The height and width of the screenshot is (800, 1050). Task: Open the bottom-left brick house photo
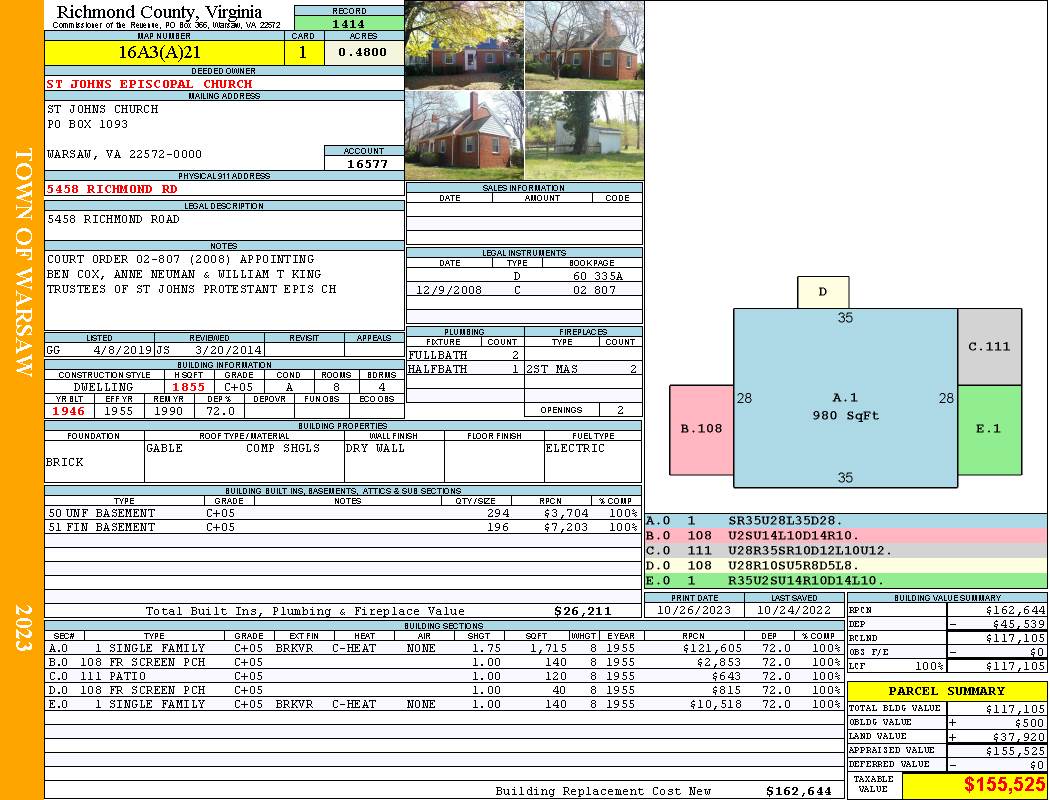coord(464,135)
